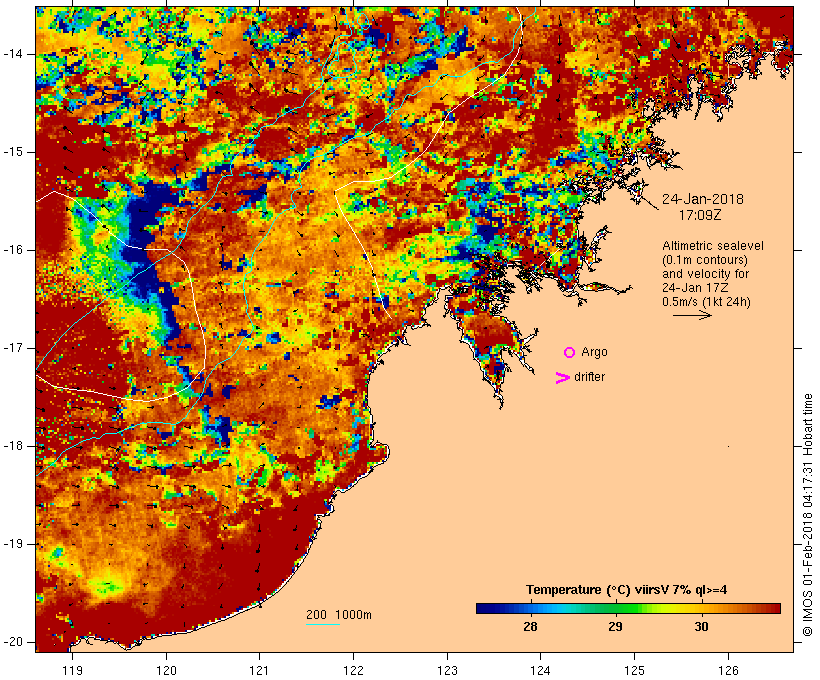Image resolution: width=820 pixels, height=680 pixels.
Task: Click latitude axis label -16
Action: (13, 250)
